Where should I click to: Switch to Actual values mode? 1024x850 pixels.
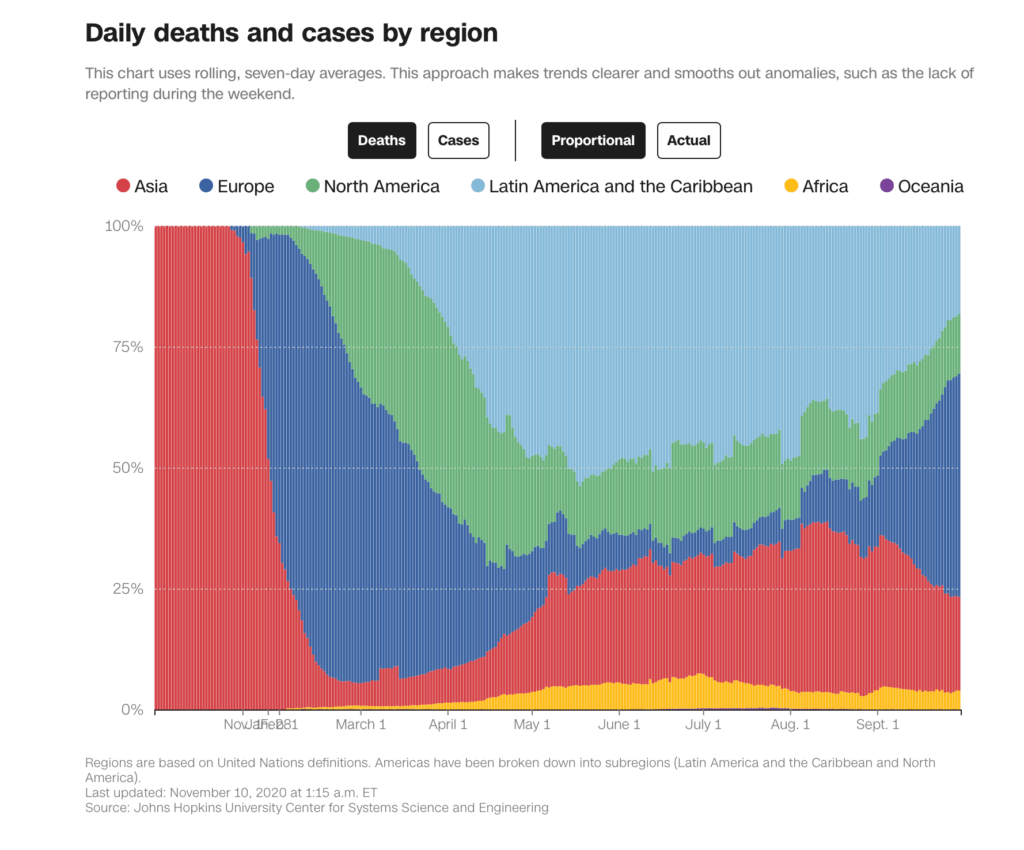click(688, 140)
